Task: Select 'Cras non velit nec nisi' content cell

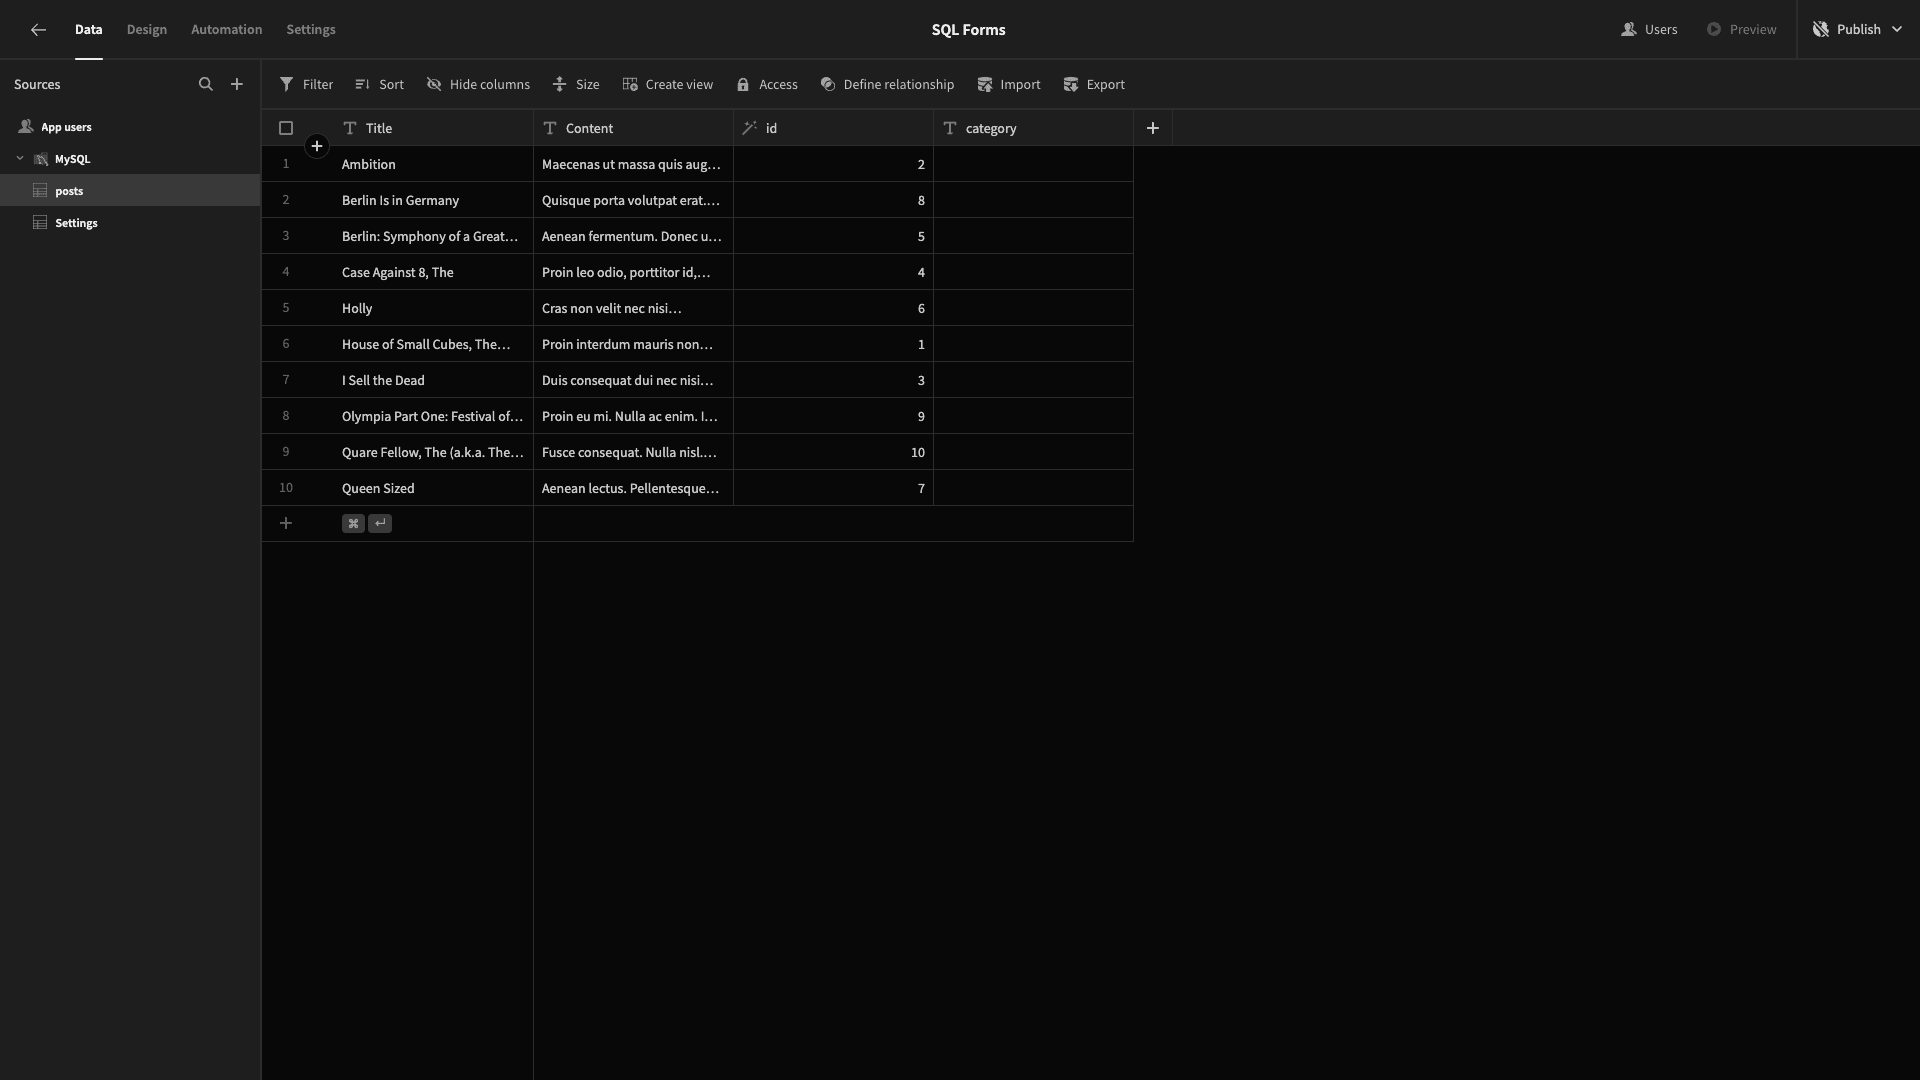Action: 633,308
